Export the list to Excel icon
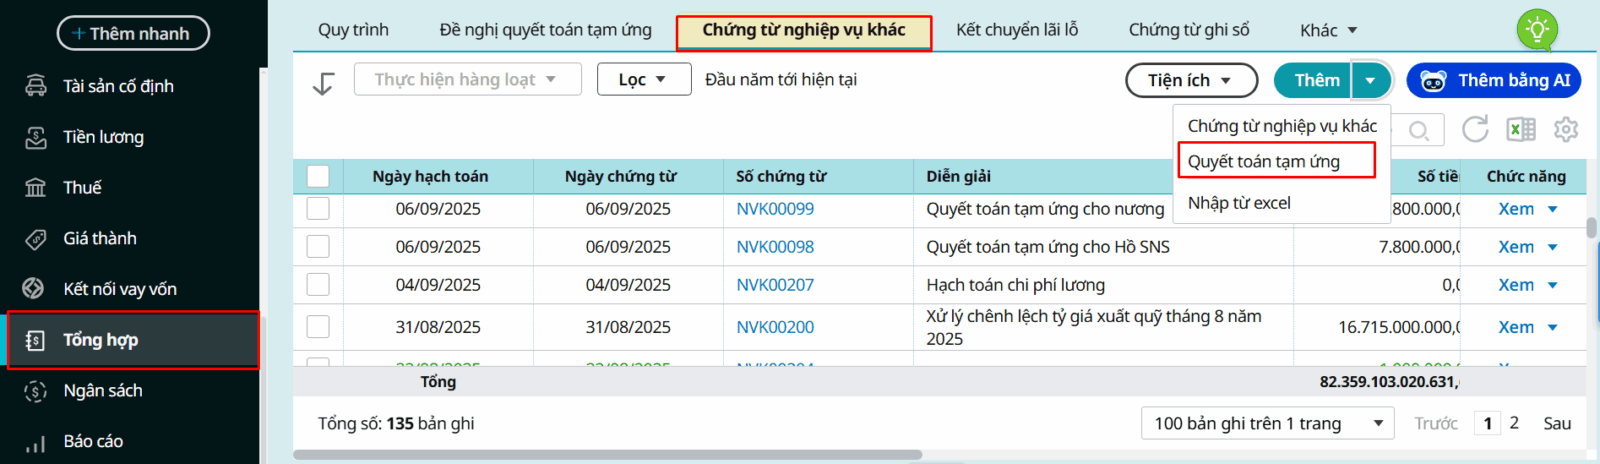This screenshot has width=1600, height=464. click(1521, 129)
